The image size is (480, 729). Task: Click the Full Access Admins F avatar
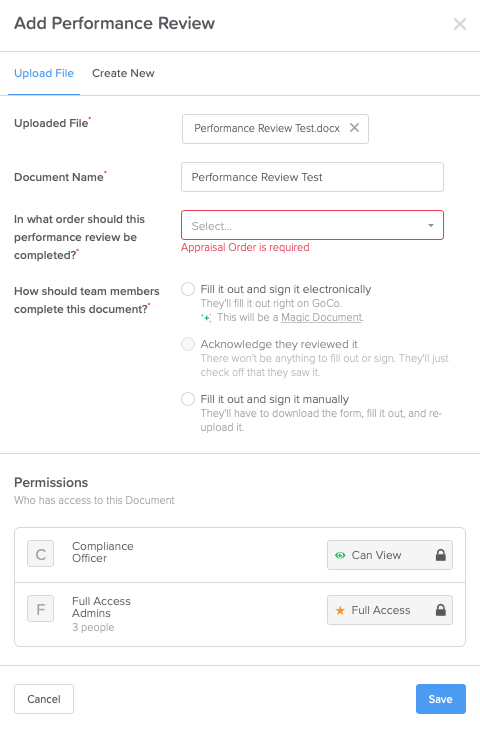coord(40,608)
